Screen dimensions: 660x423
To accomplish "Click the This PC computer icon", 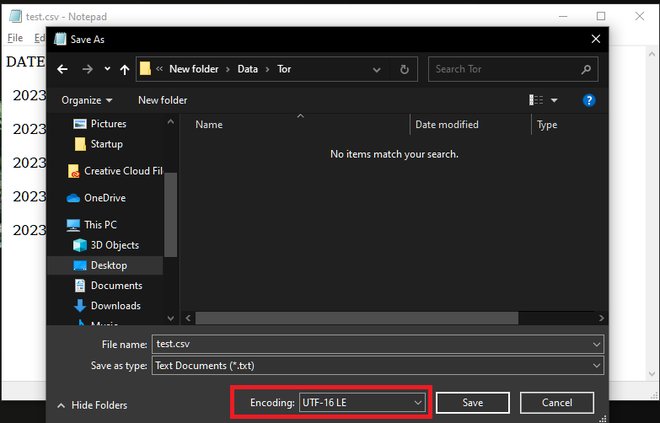I will [73, 225].
